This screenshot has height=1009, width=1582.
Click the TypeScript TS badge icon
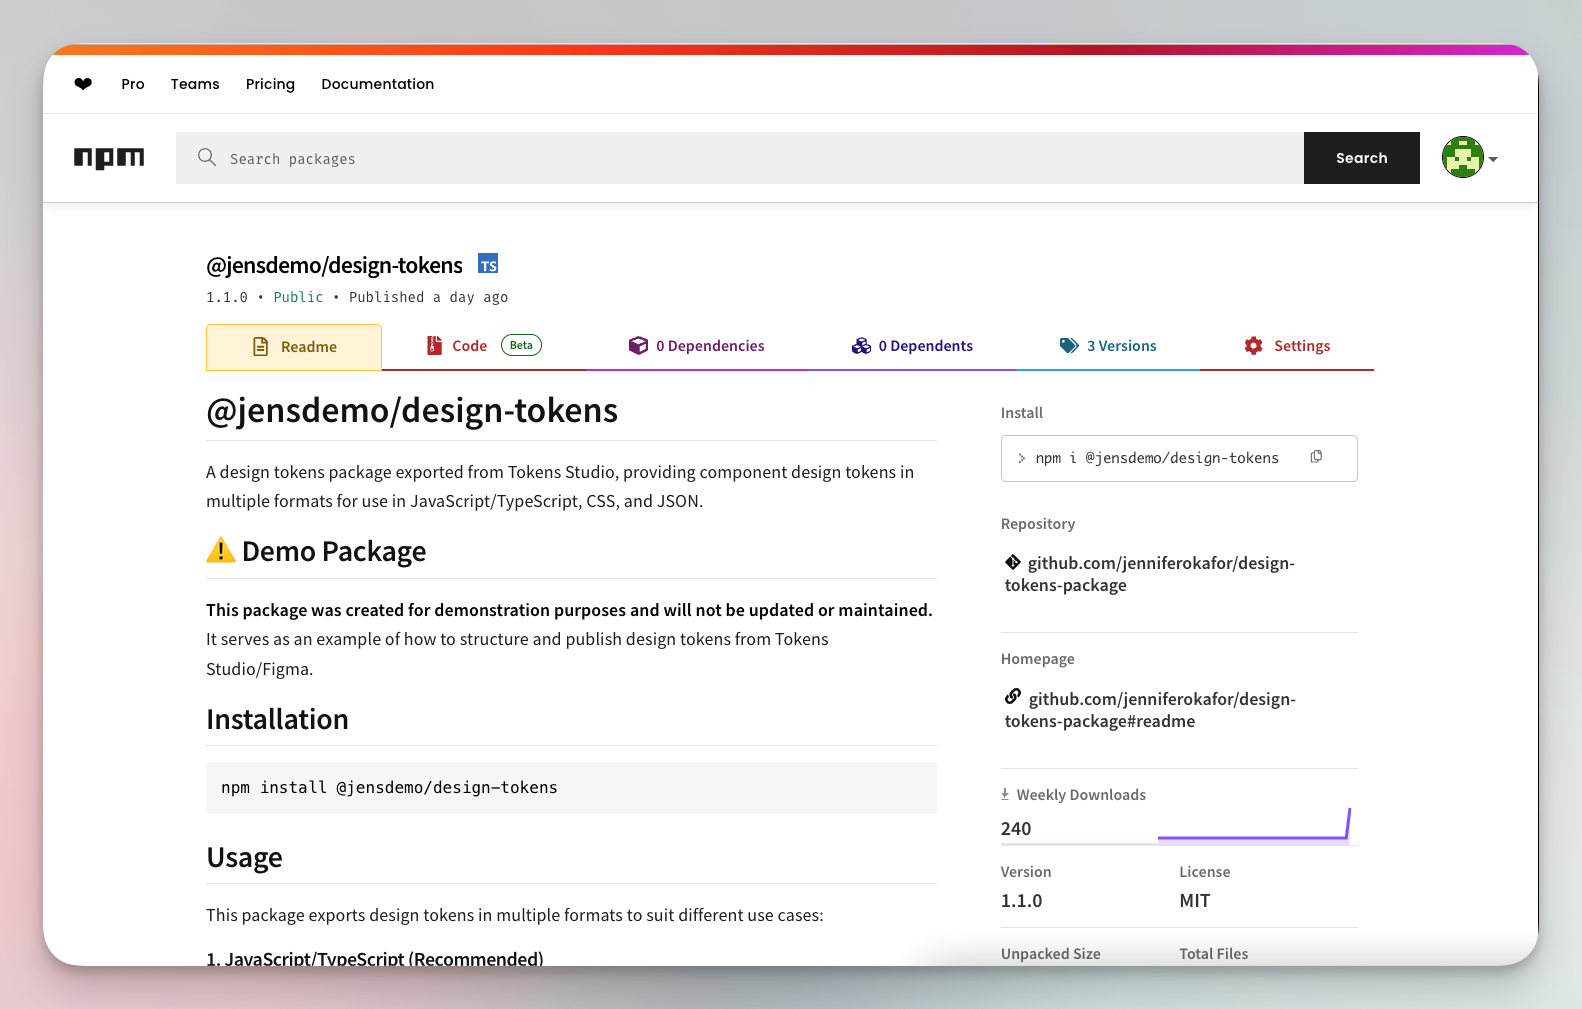pyautogui.click(x=488, y=264)
